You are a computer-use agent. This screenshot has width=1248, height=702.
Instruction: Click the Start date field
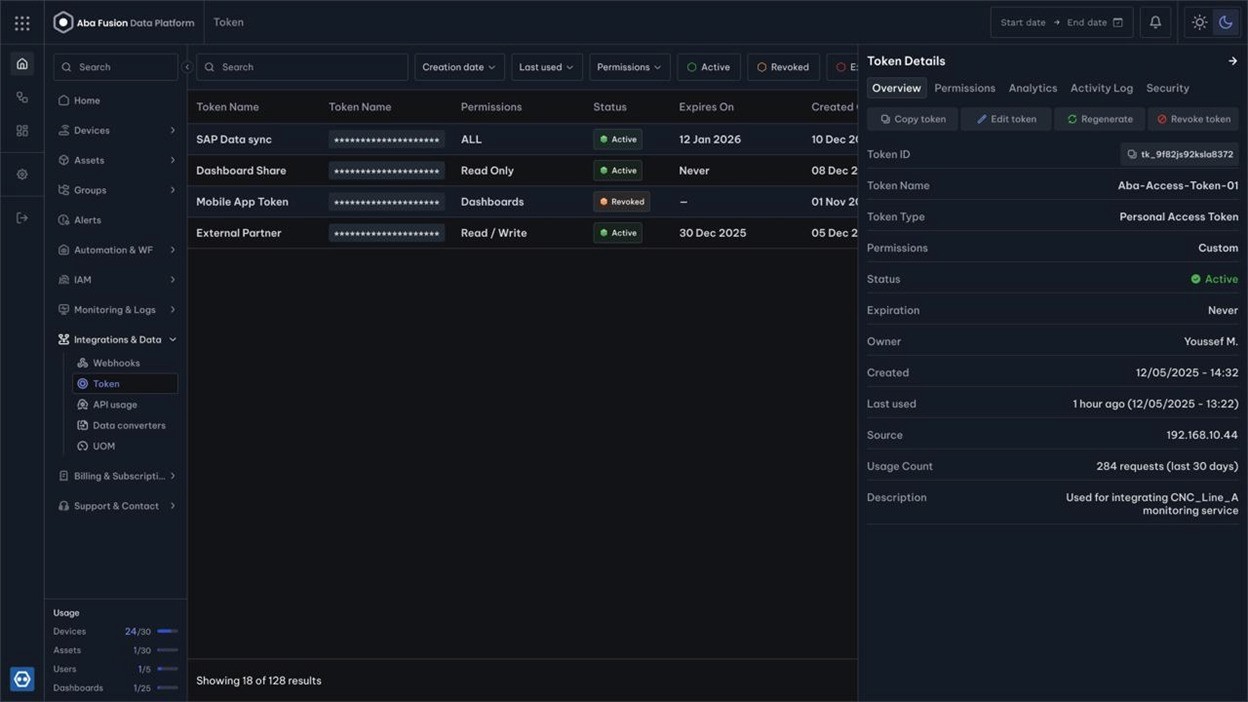click(1023, 22)
